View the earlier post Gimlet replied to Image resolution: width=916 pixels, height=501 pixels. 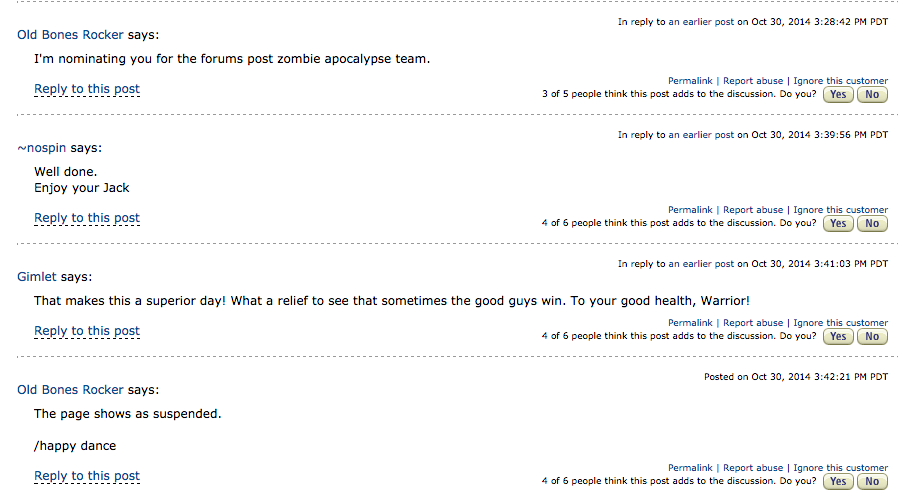701,264
